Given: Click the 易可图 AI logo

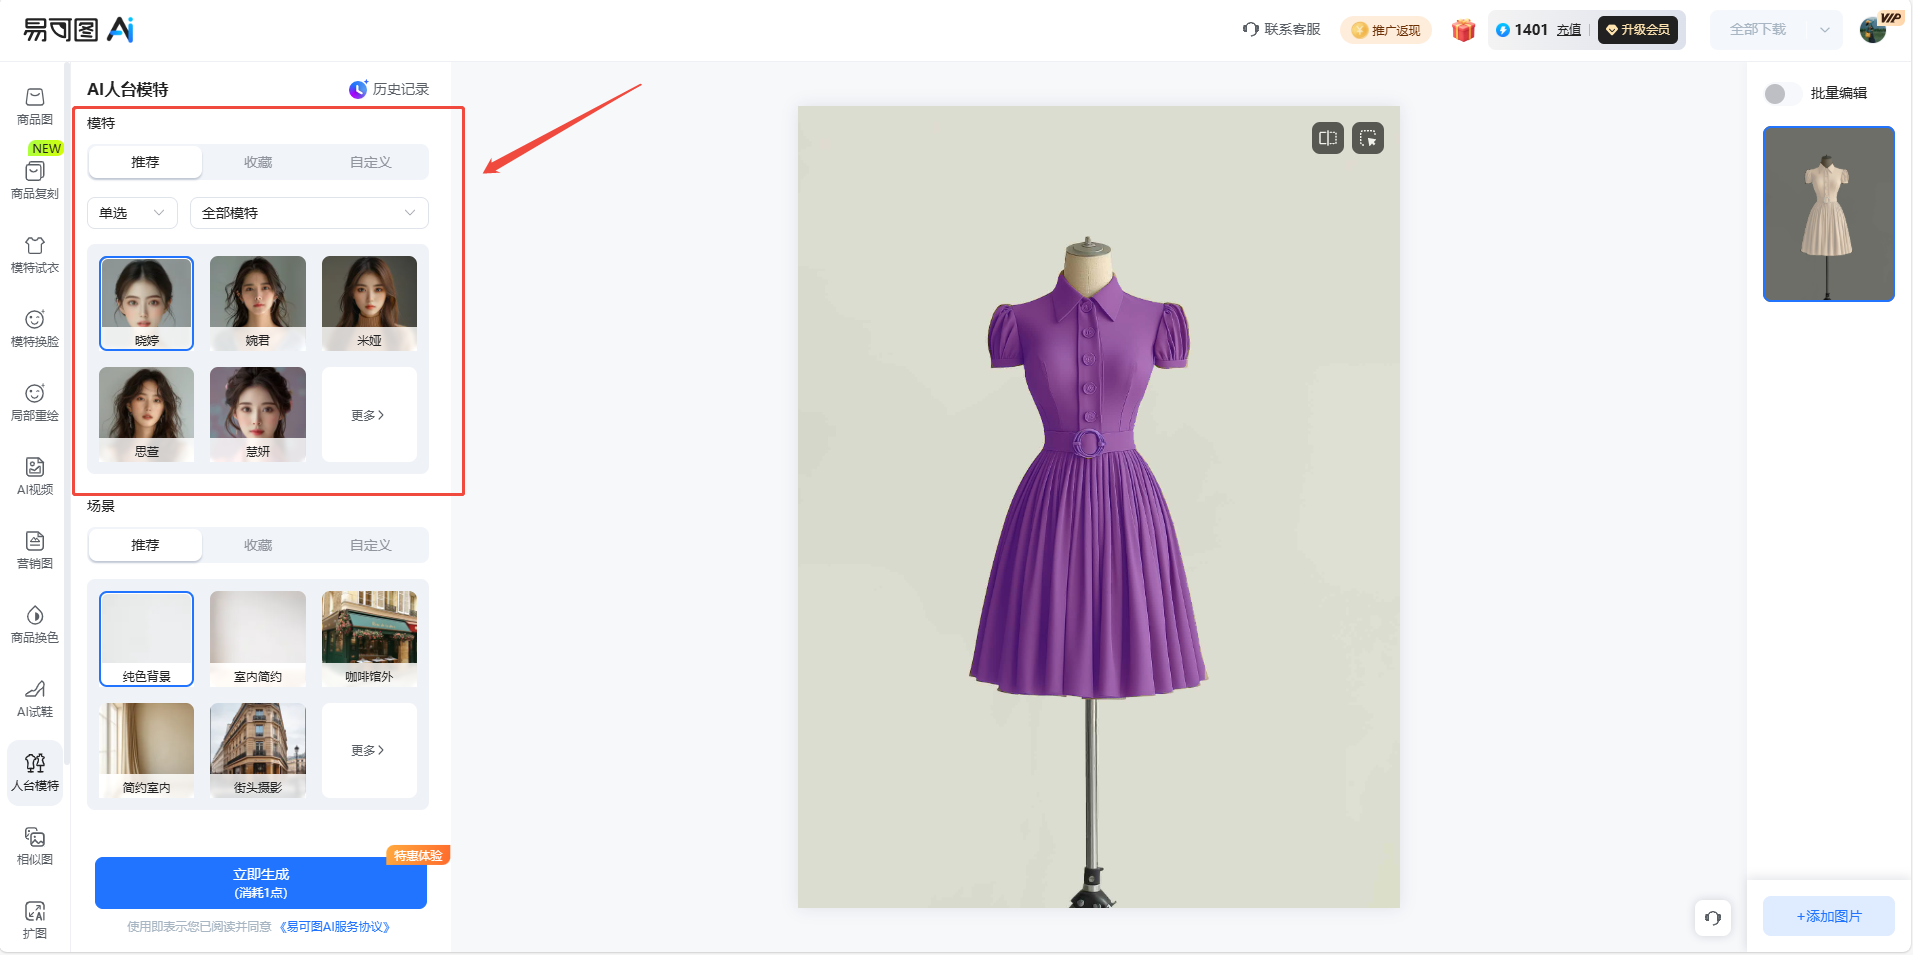Looking at the screenshot, I should 79,30.
